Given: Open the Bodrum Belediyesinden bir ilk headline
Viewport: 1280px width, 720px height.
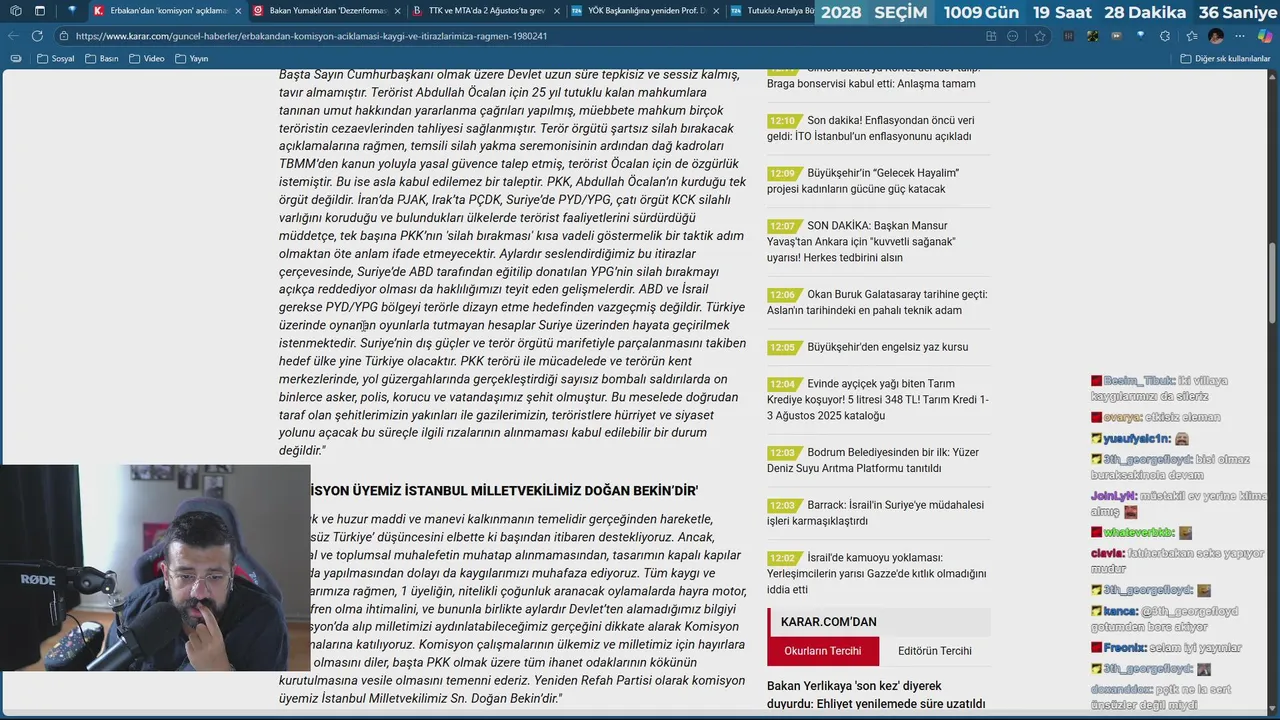Looking at the screenshot, I should coord(879,460).
